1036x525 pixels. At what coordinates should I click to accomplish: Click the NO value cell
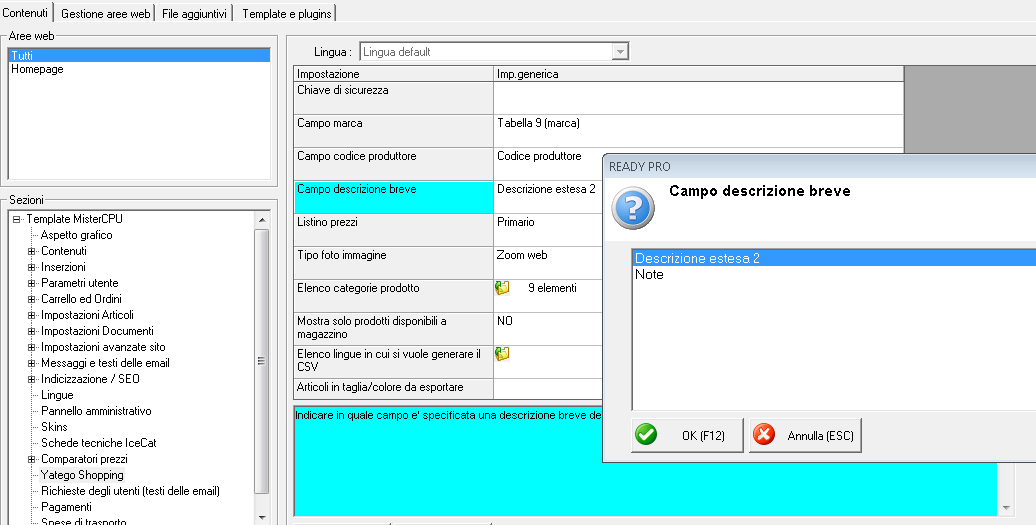(x=548, y=329)
